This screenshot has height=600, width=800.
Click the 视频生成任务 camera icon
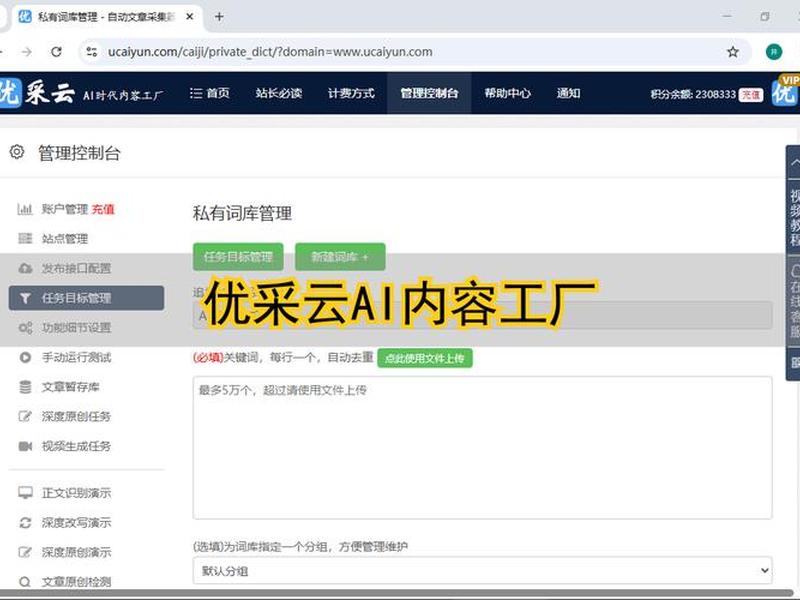25,446
